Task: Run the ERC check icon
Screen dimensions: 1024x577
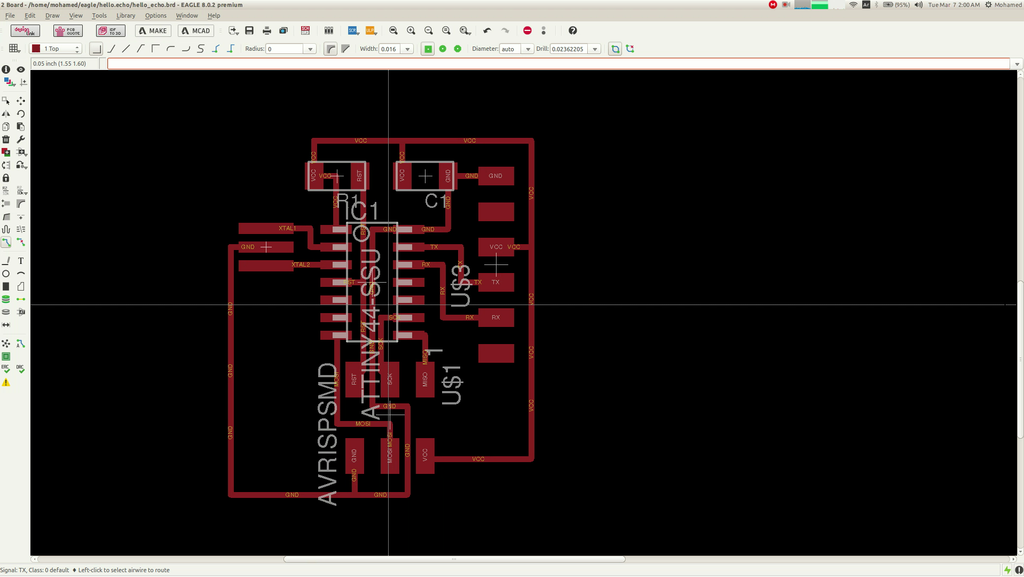Action: pyautogui.click(x=6, y=369)
